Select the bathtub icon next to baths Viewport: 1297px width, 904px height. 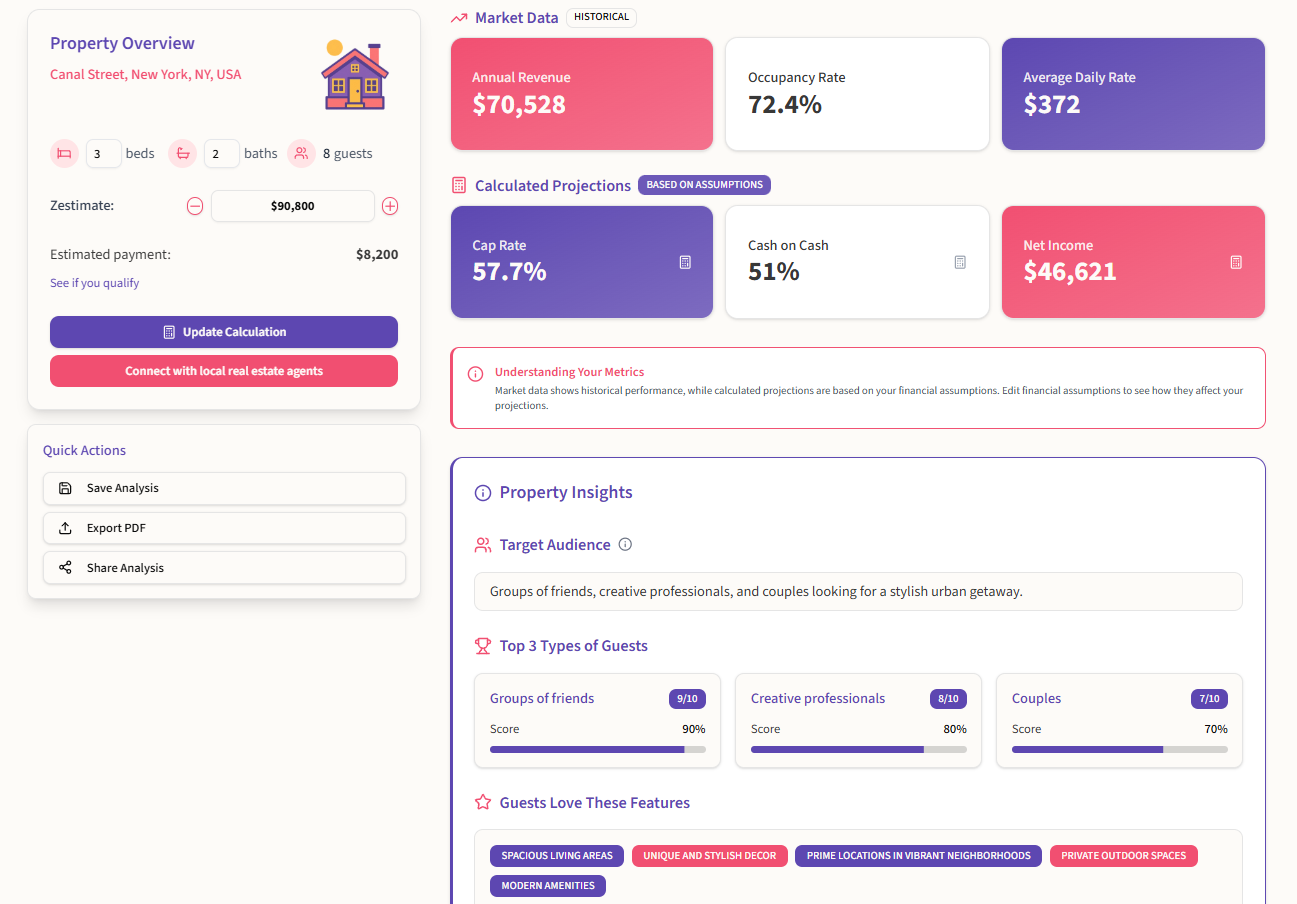[182, 153]
